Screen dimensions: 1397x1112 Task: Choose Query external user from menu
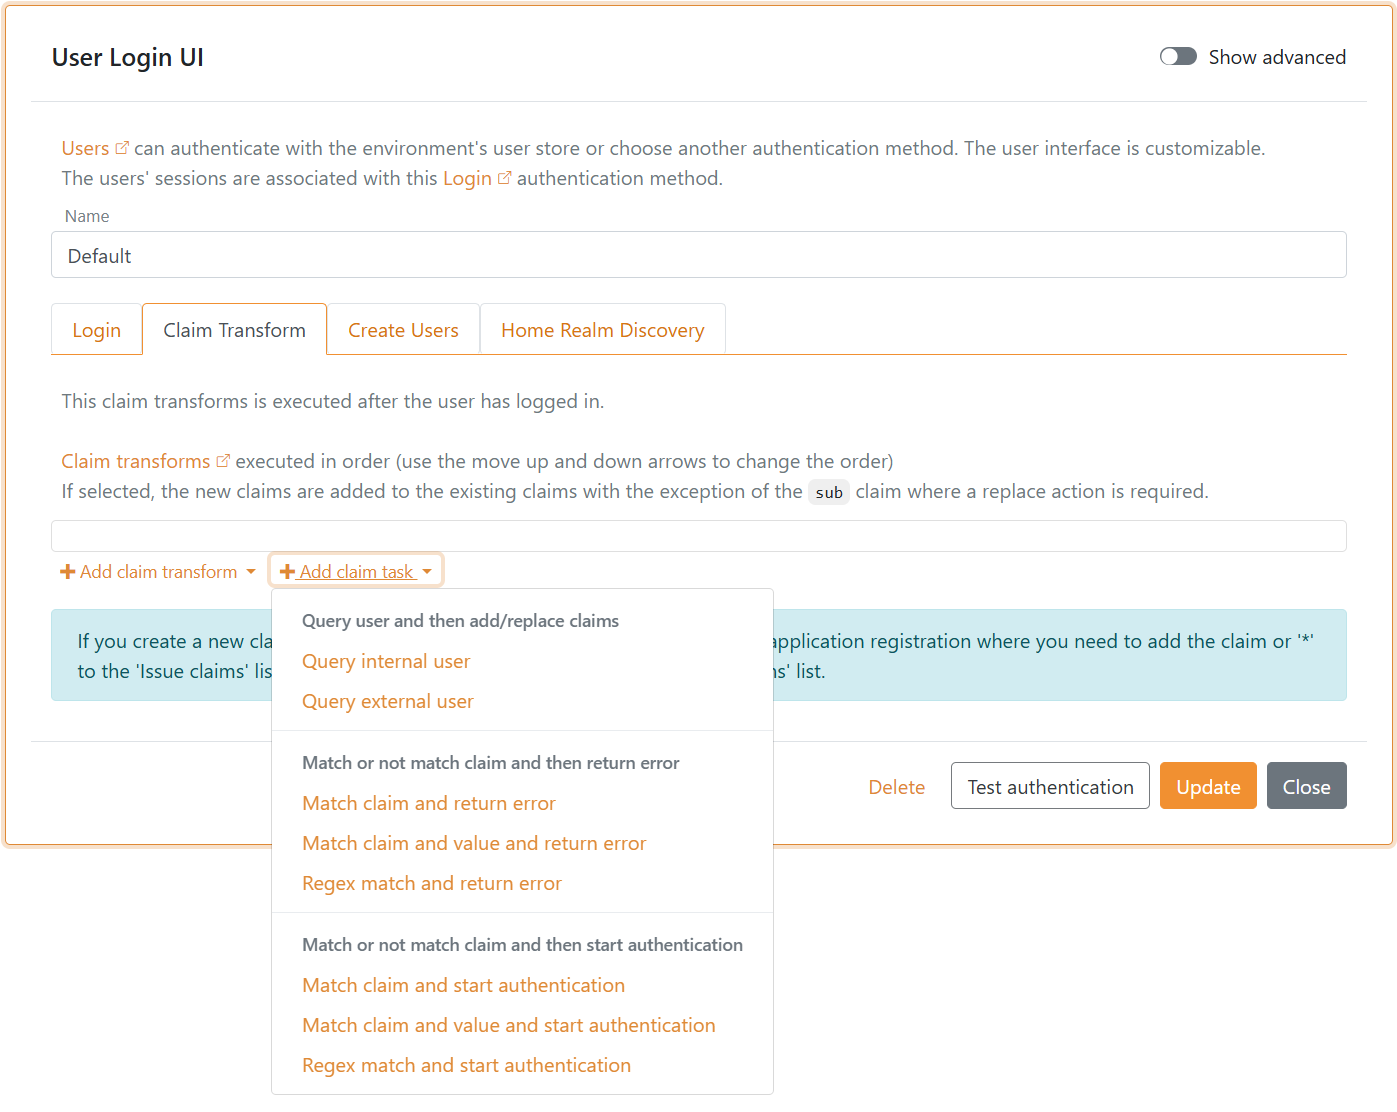point(388,701)
